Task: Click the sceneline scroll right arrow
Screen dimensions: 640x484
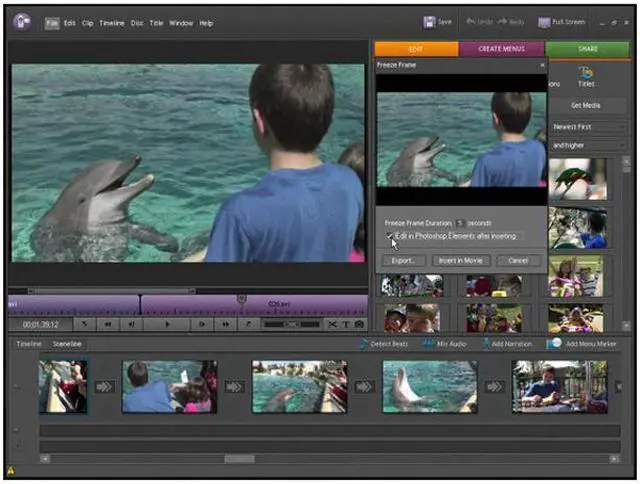Action: click(x=614, y=459)
